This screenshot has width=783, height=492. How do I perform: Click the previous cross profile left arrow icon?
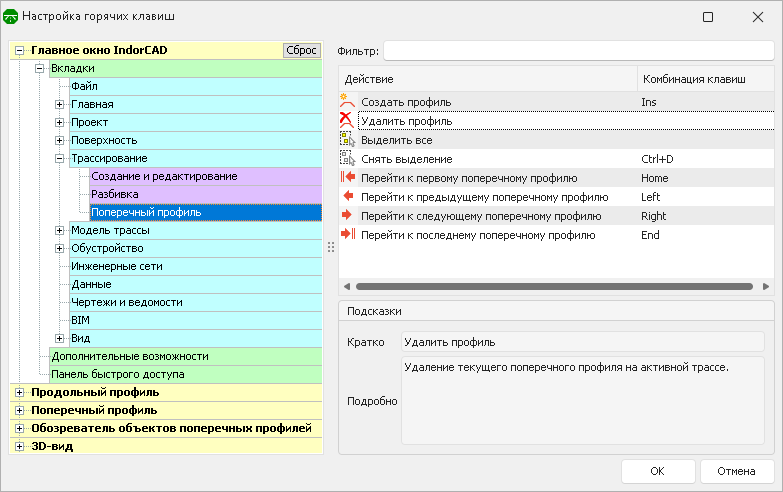347,197
